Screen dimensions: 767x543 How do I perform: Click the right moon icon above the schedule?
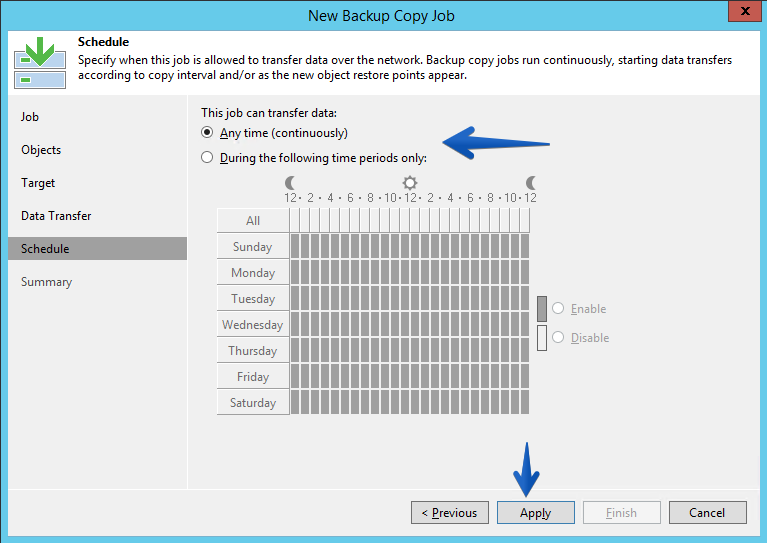point(531,183)
